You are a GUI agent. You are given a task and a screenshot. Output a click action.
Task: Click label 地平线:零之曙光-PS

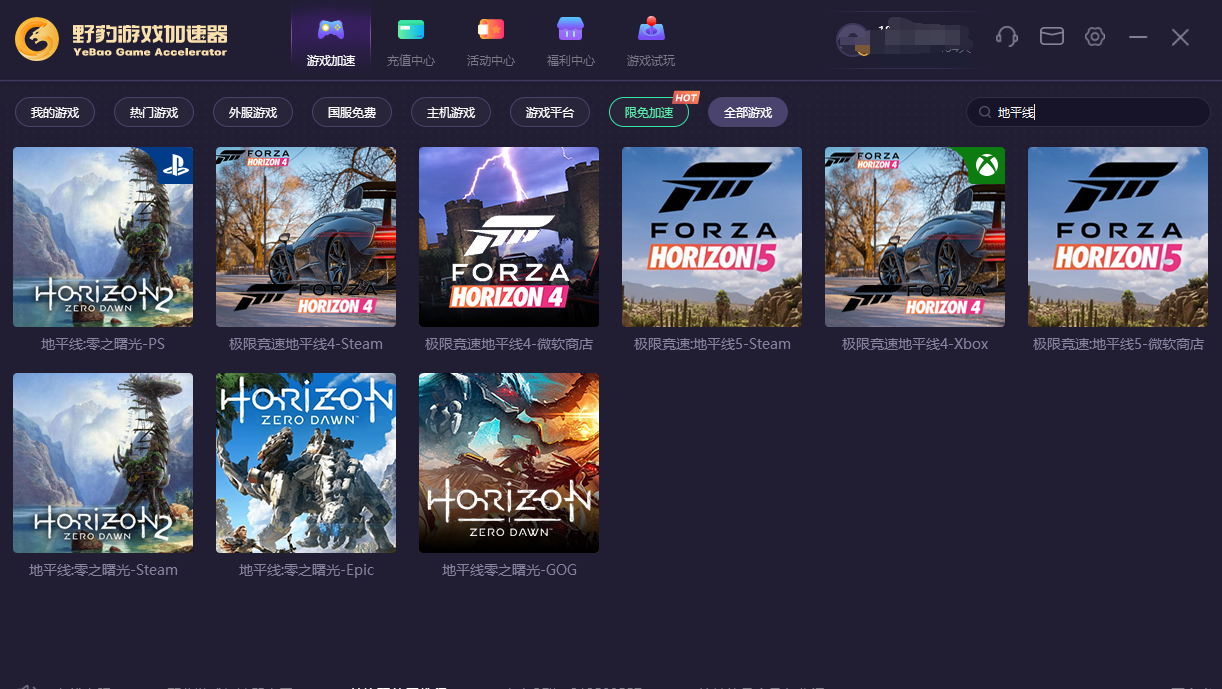[x=103, y=344]
